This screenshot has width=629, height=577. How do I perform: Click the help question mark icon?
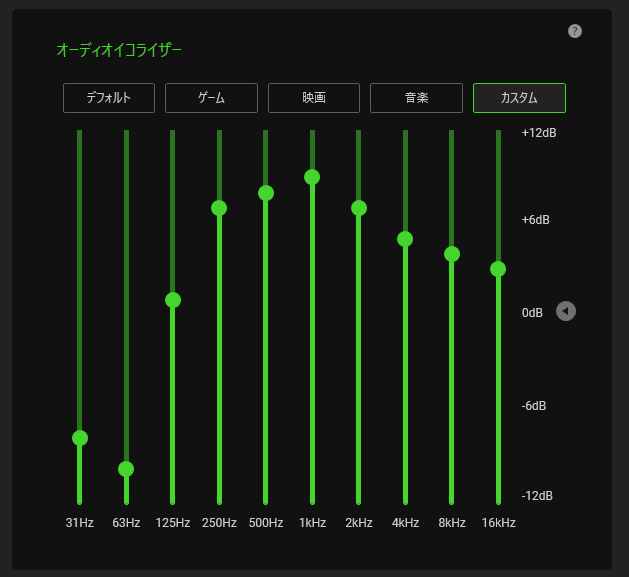tap(575, 31)
